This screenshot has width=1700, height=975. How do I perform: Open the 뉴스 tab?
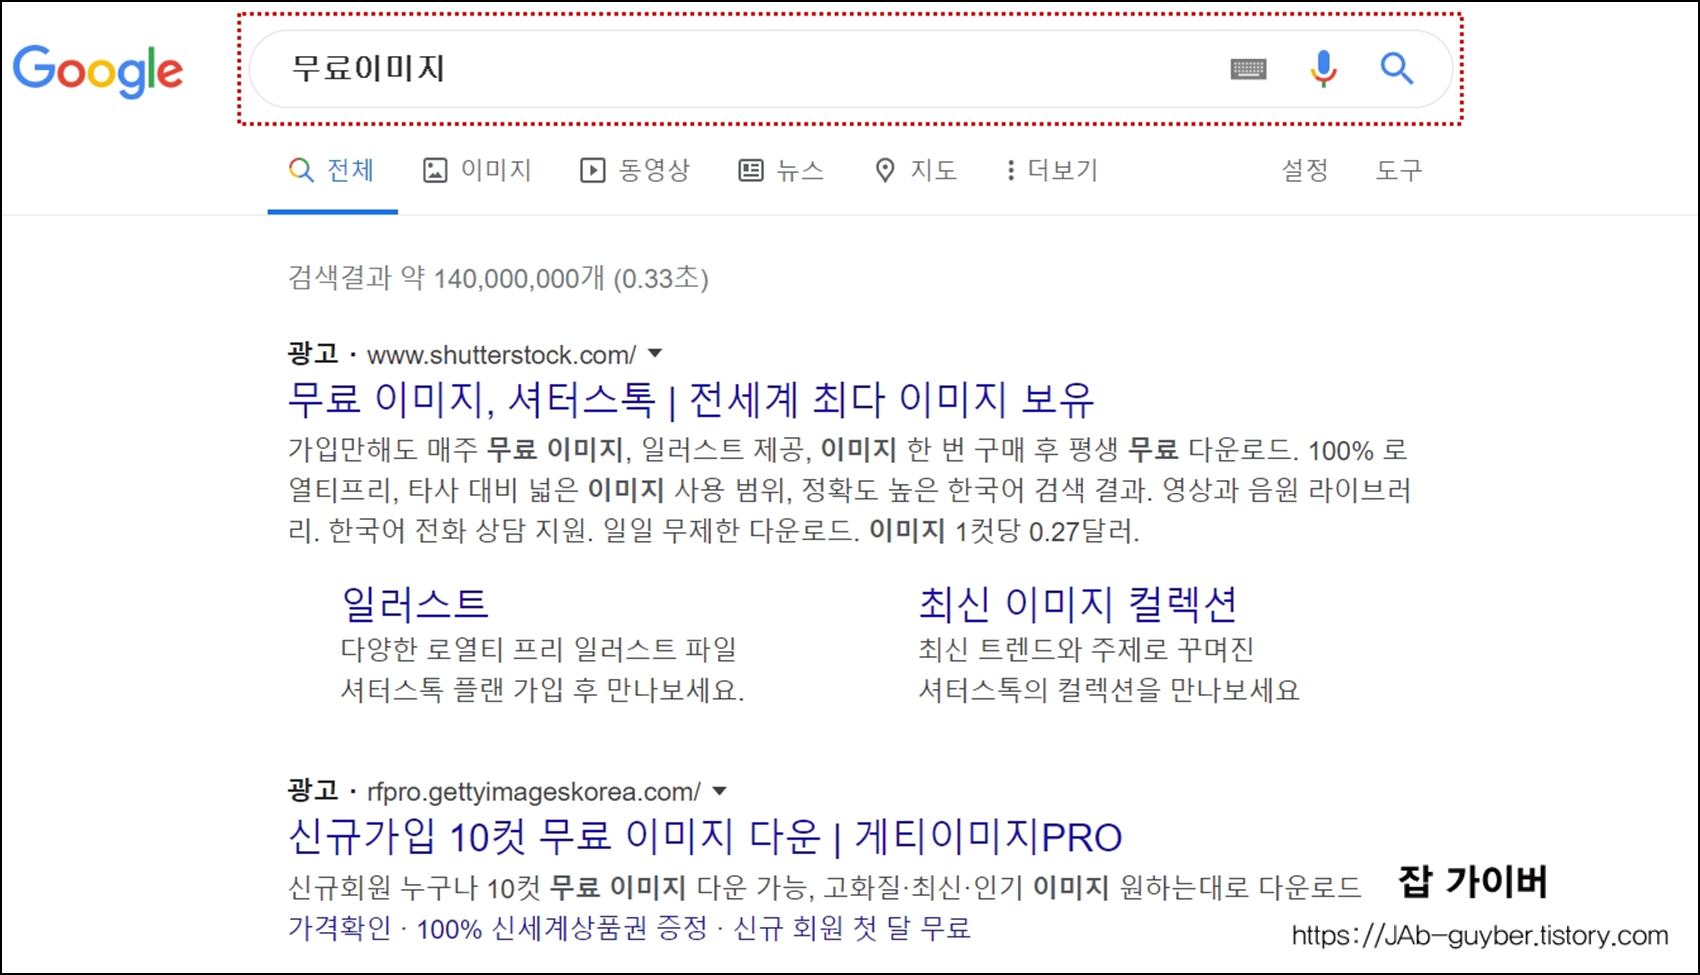[x=781, y=170]
